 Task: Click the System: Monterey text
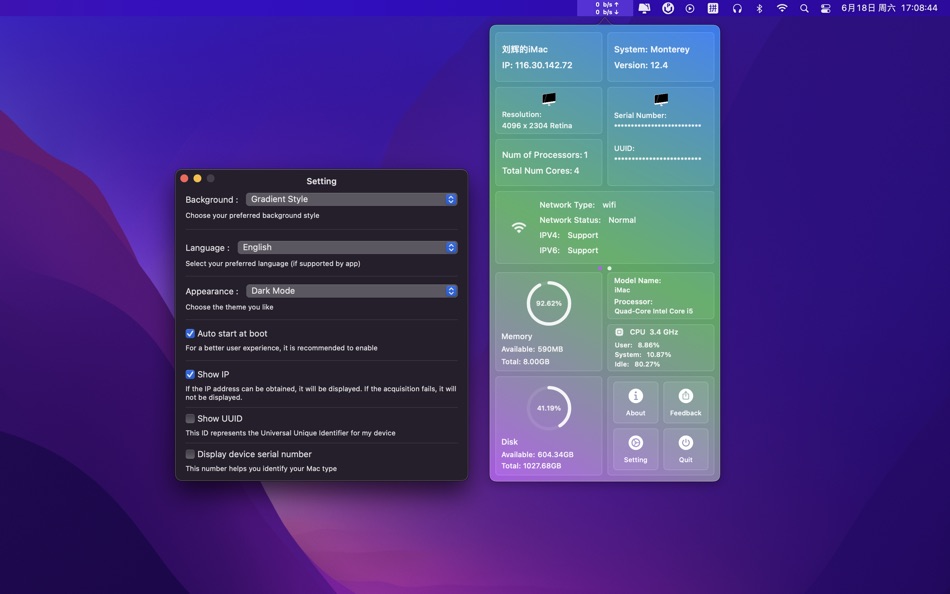(x=652, y=50)
